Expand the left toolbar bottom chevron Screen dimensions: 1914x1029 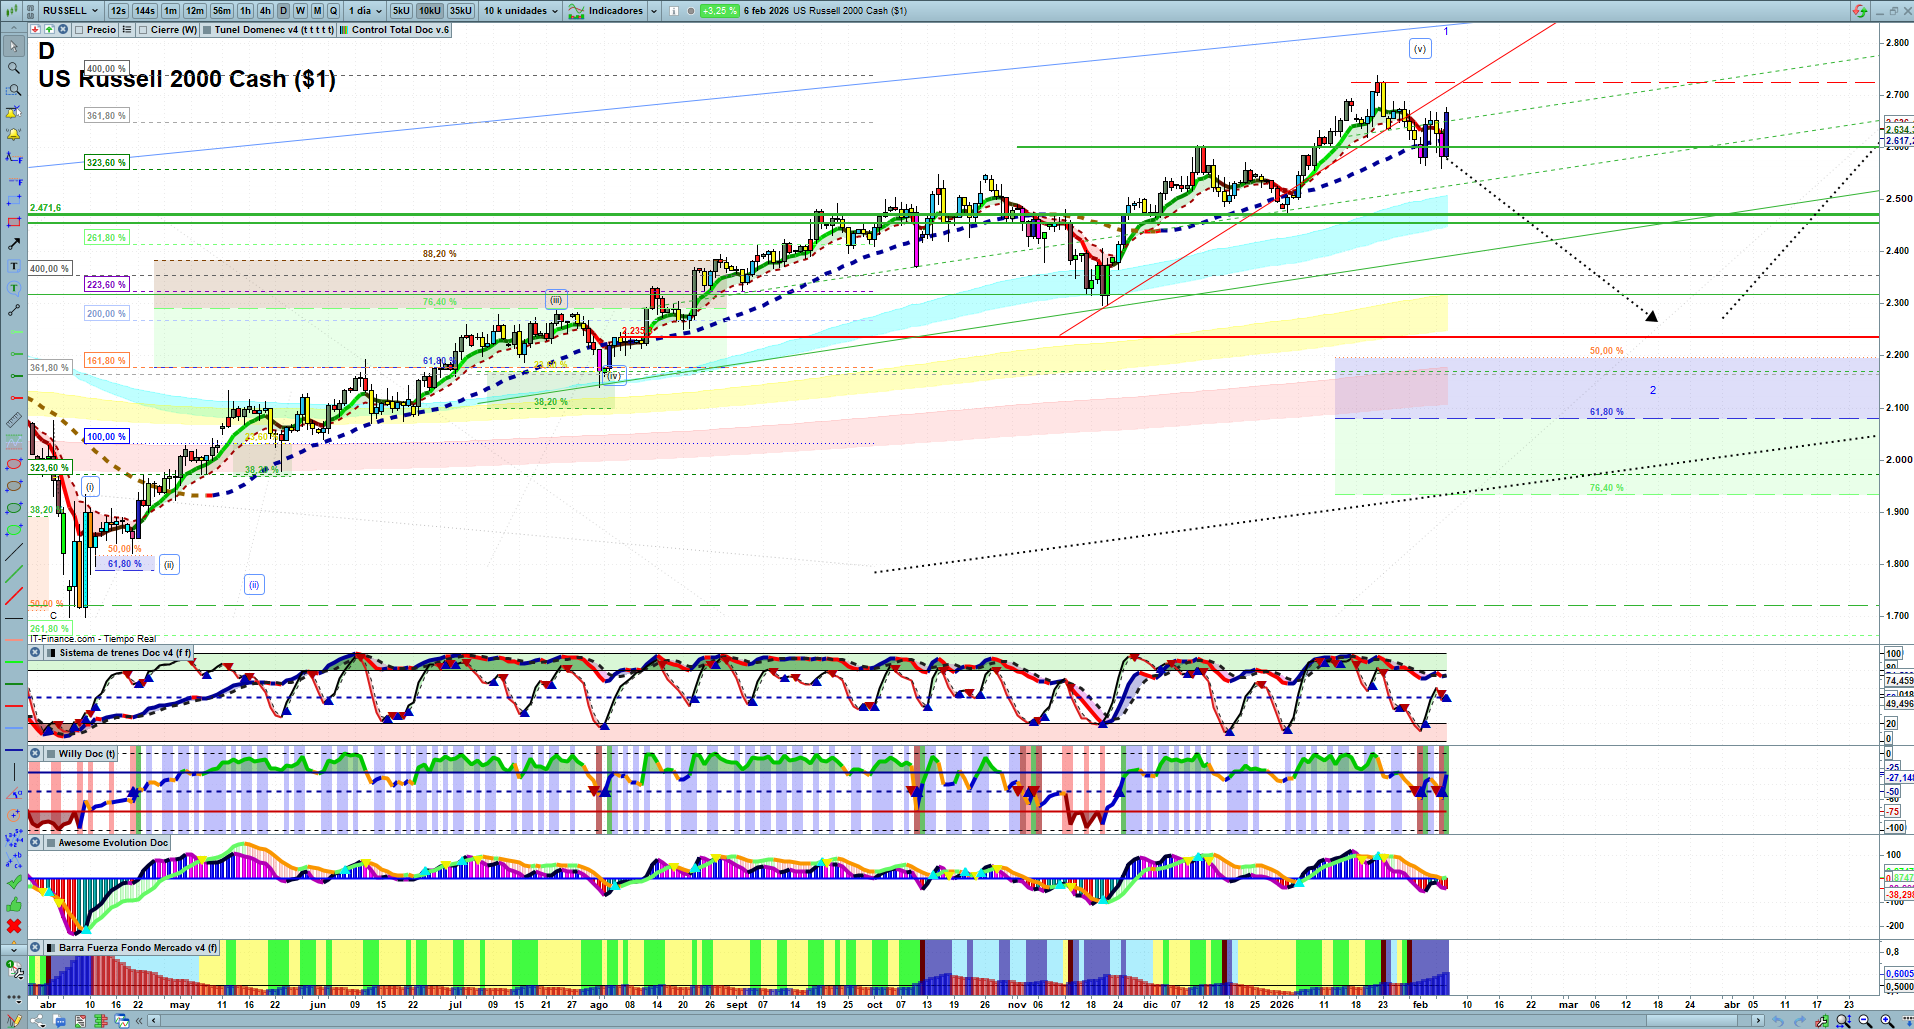[14, 948]
